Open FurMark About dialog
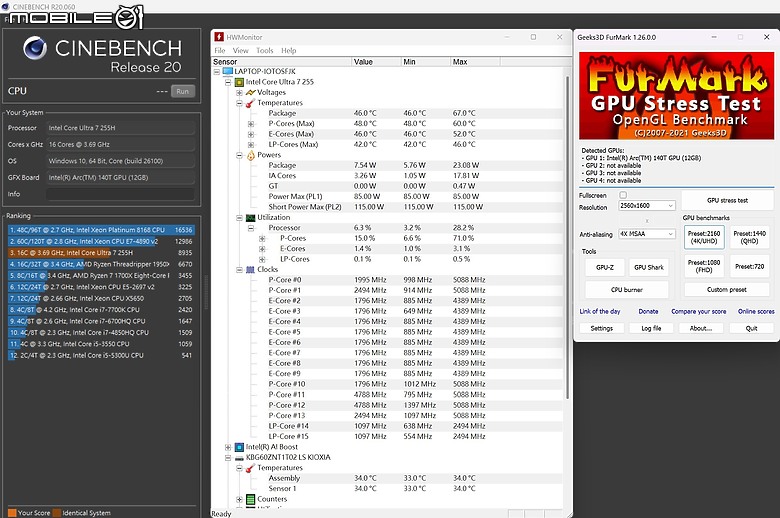780x518 pixels. point(701,328)
